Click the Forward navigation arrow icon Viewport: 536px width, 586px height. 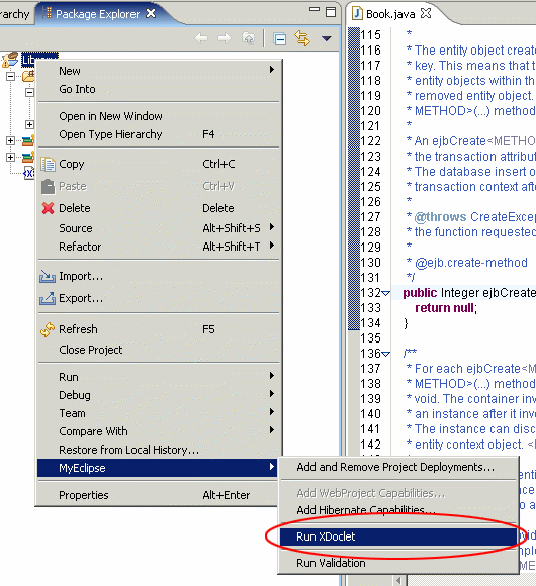click(x=224, y=38)
